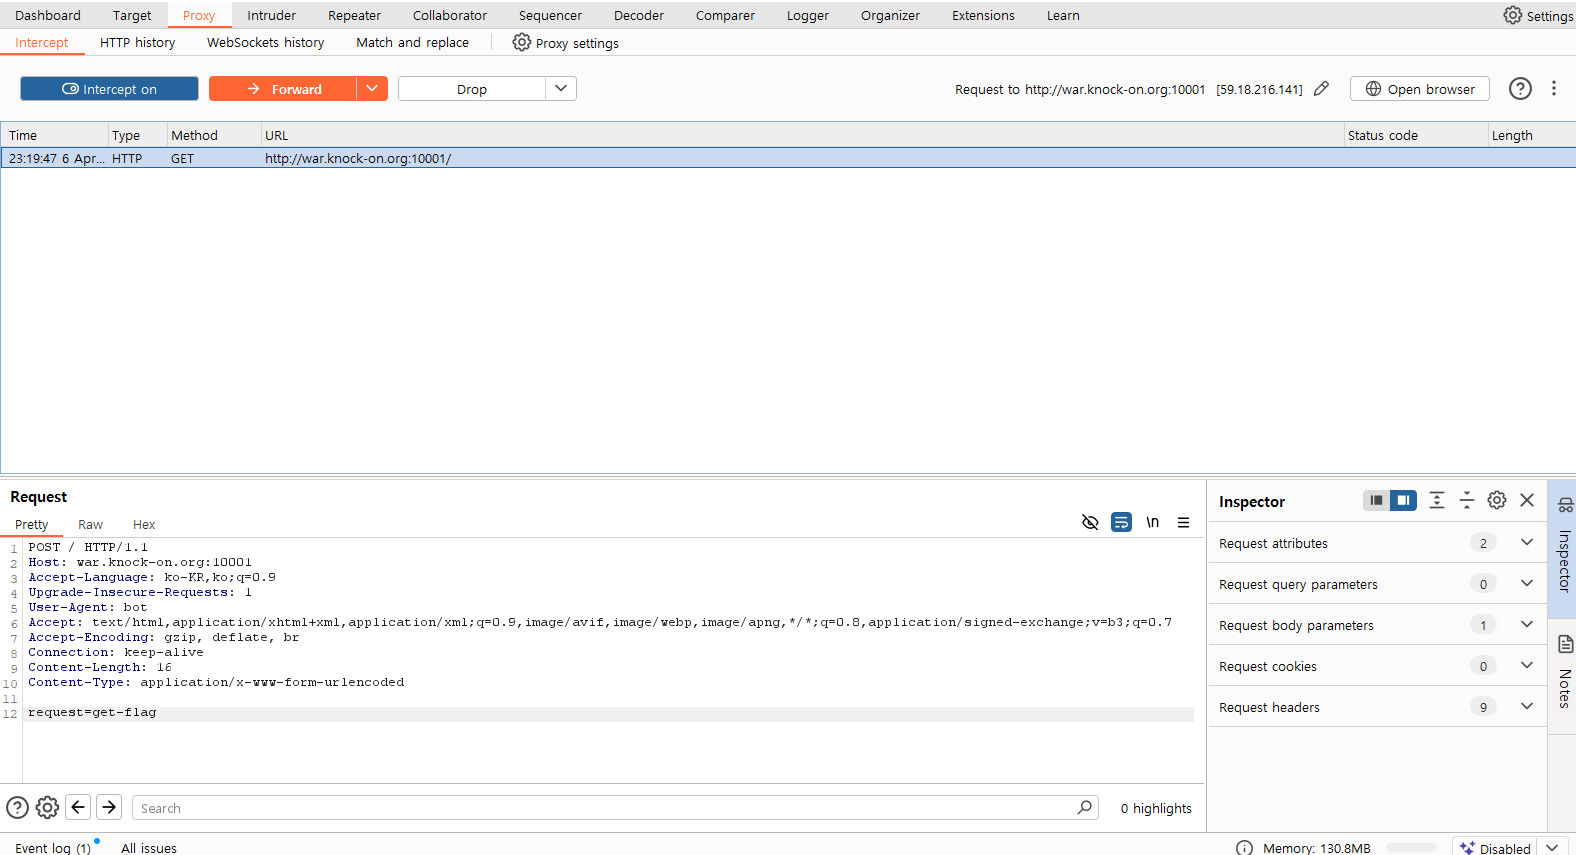Open the help question mark near Open browser

coord(1520,89)
